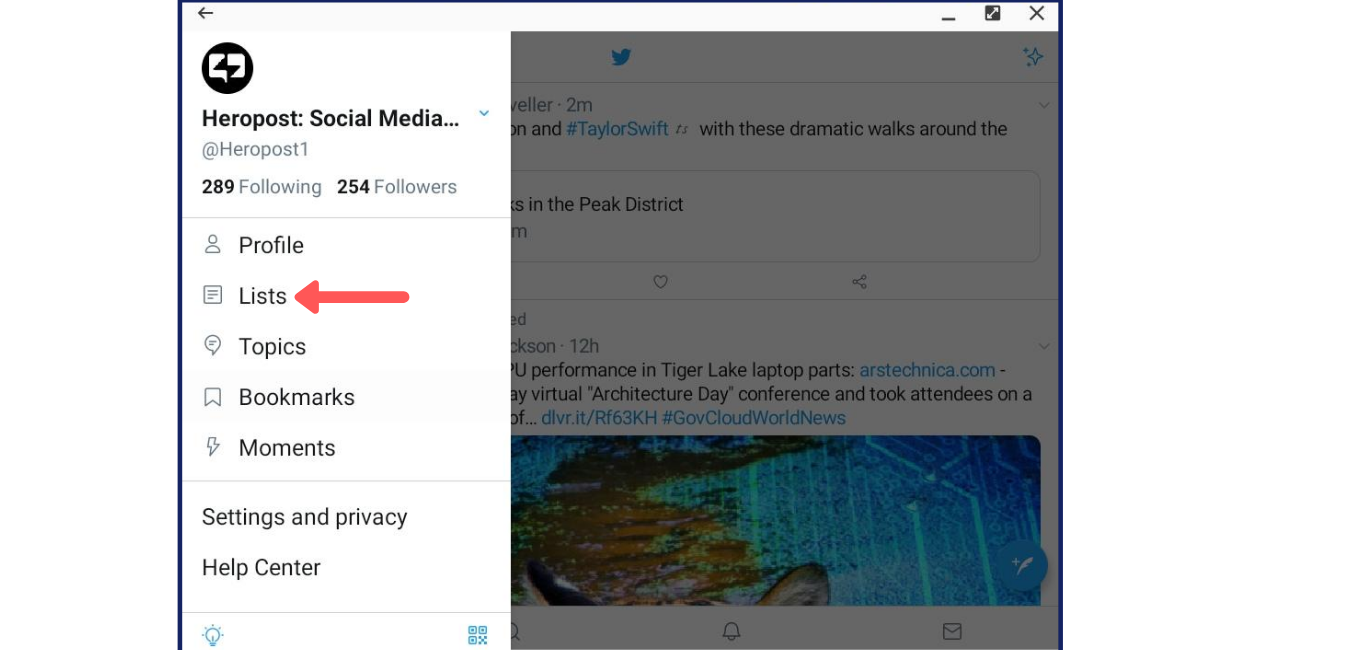The height and width of the screenshot is (650, 1350).
Task: Open Settings and privacy
Action: coord(304,517)
